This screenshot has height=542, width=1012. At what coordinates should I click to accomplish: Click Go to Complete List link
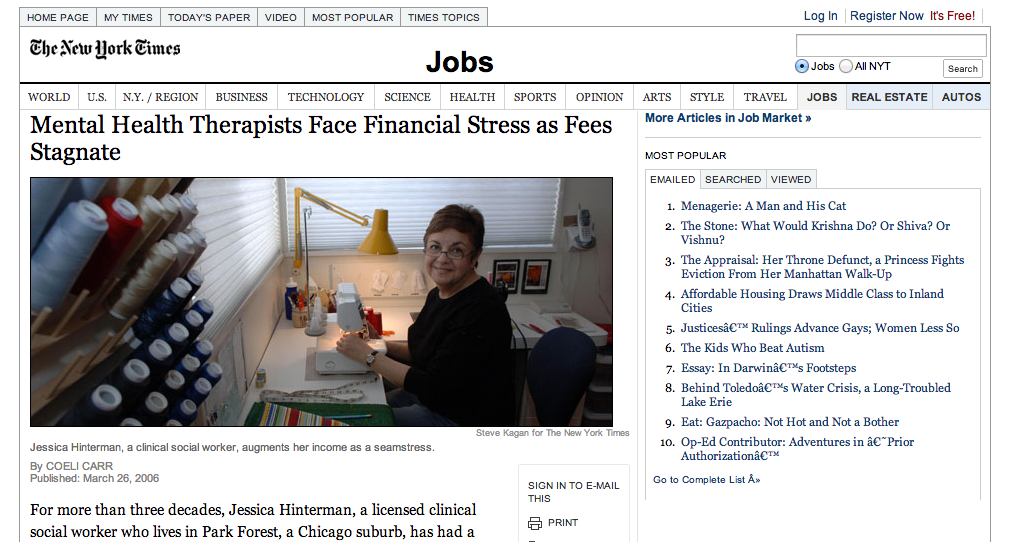707,479
